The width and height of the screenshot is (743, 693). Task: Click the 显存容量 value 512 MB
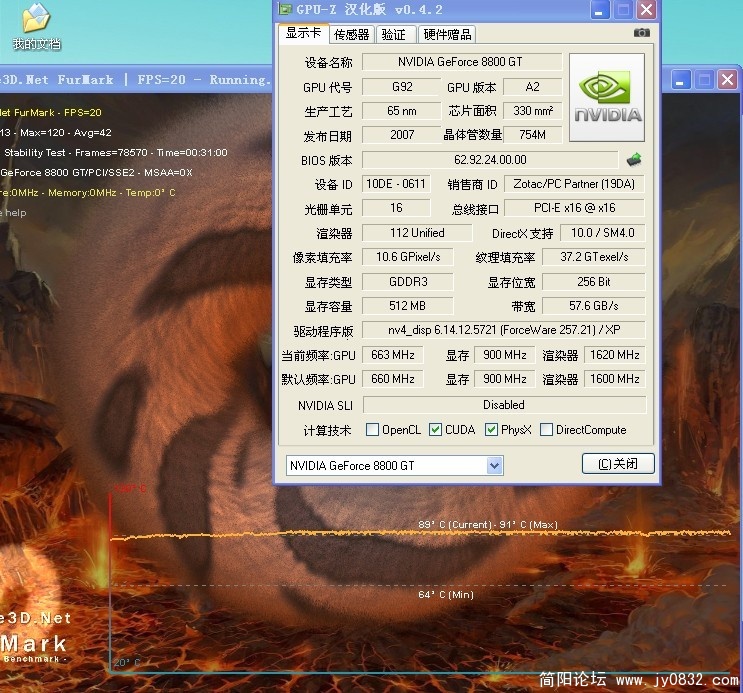tap(408, 306)
